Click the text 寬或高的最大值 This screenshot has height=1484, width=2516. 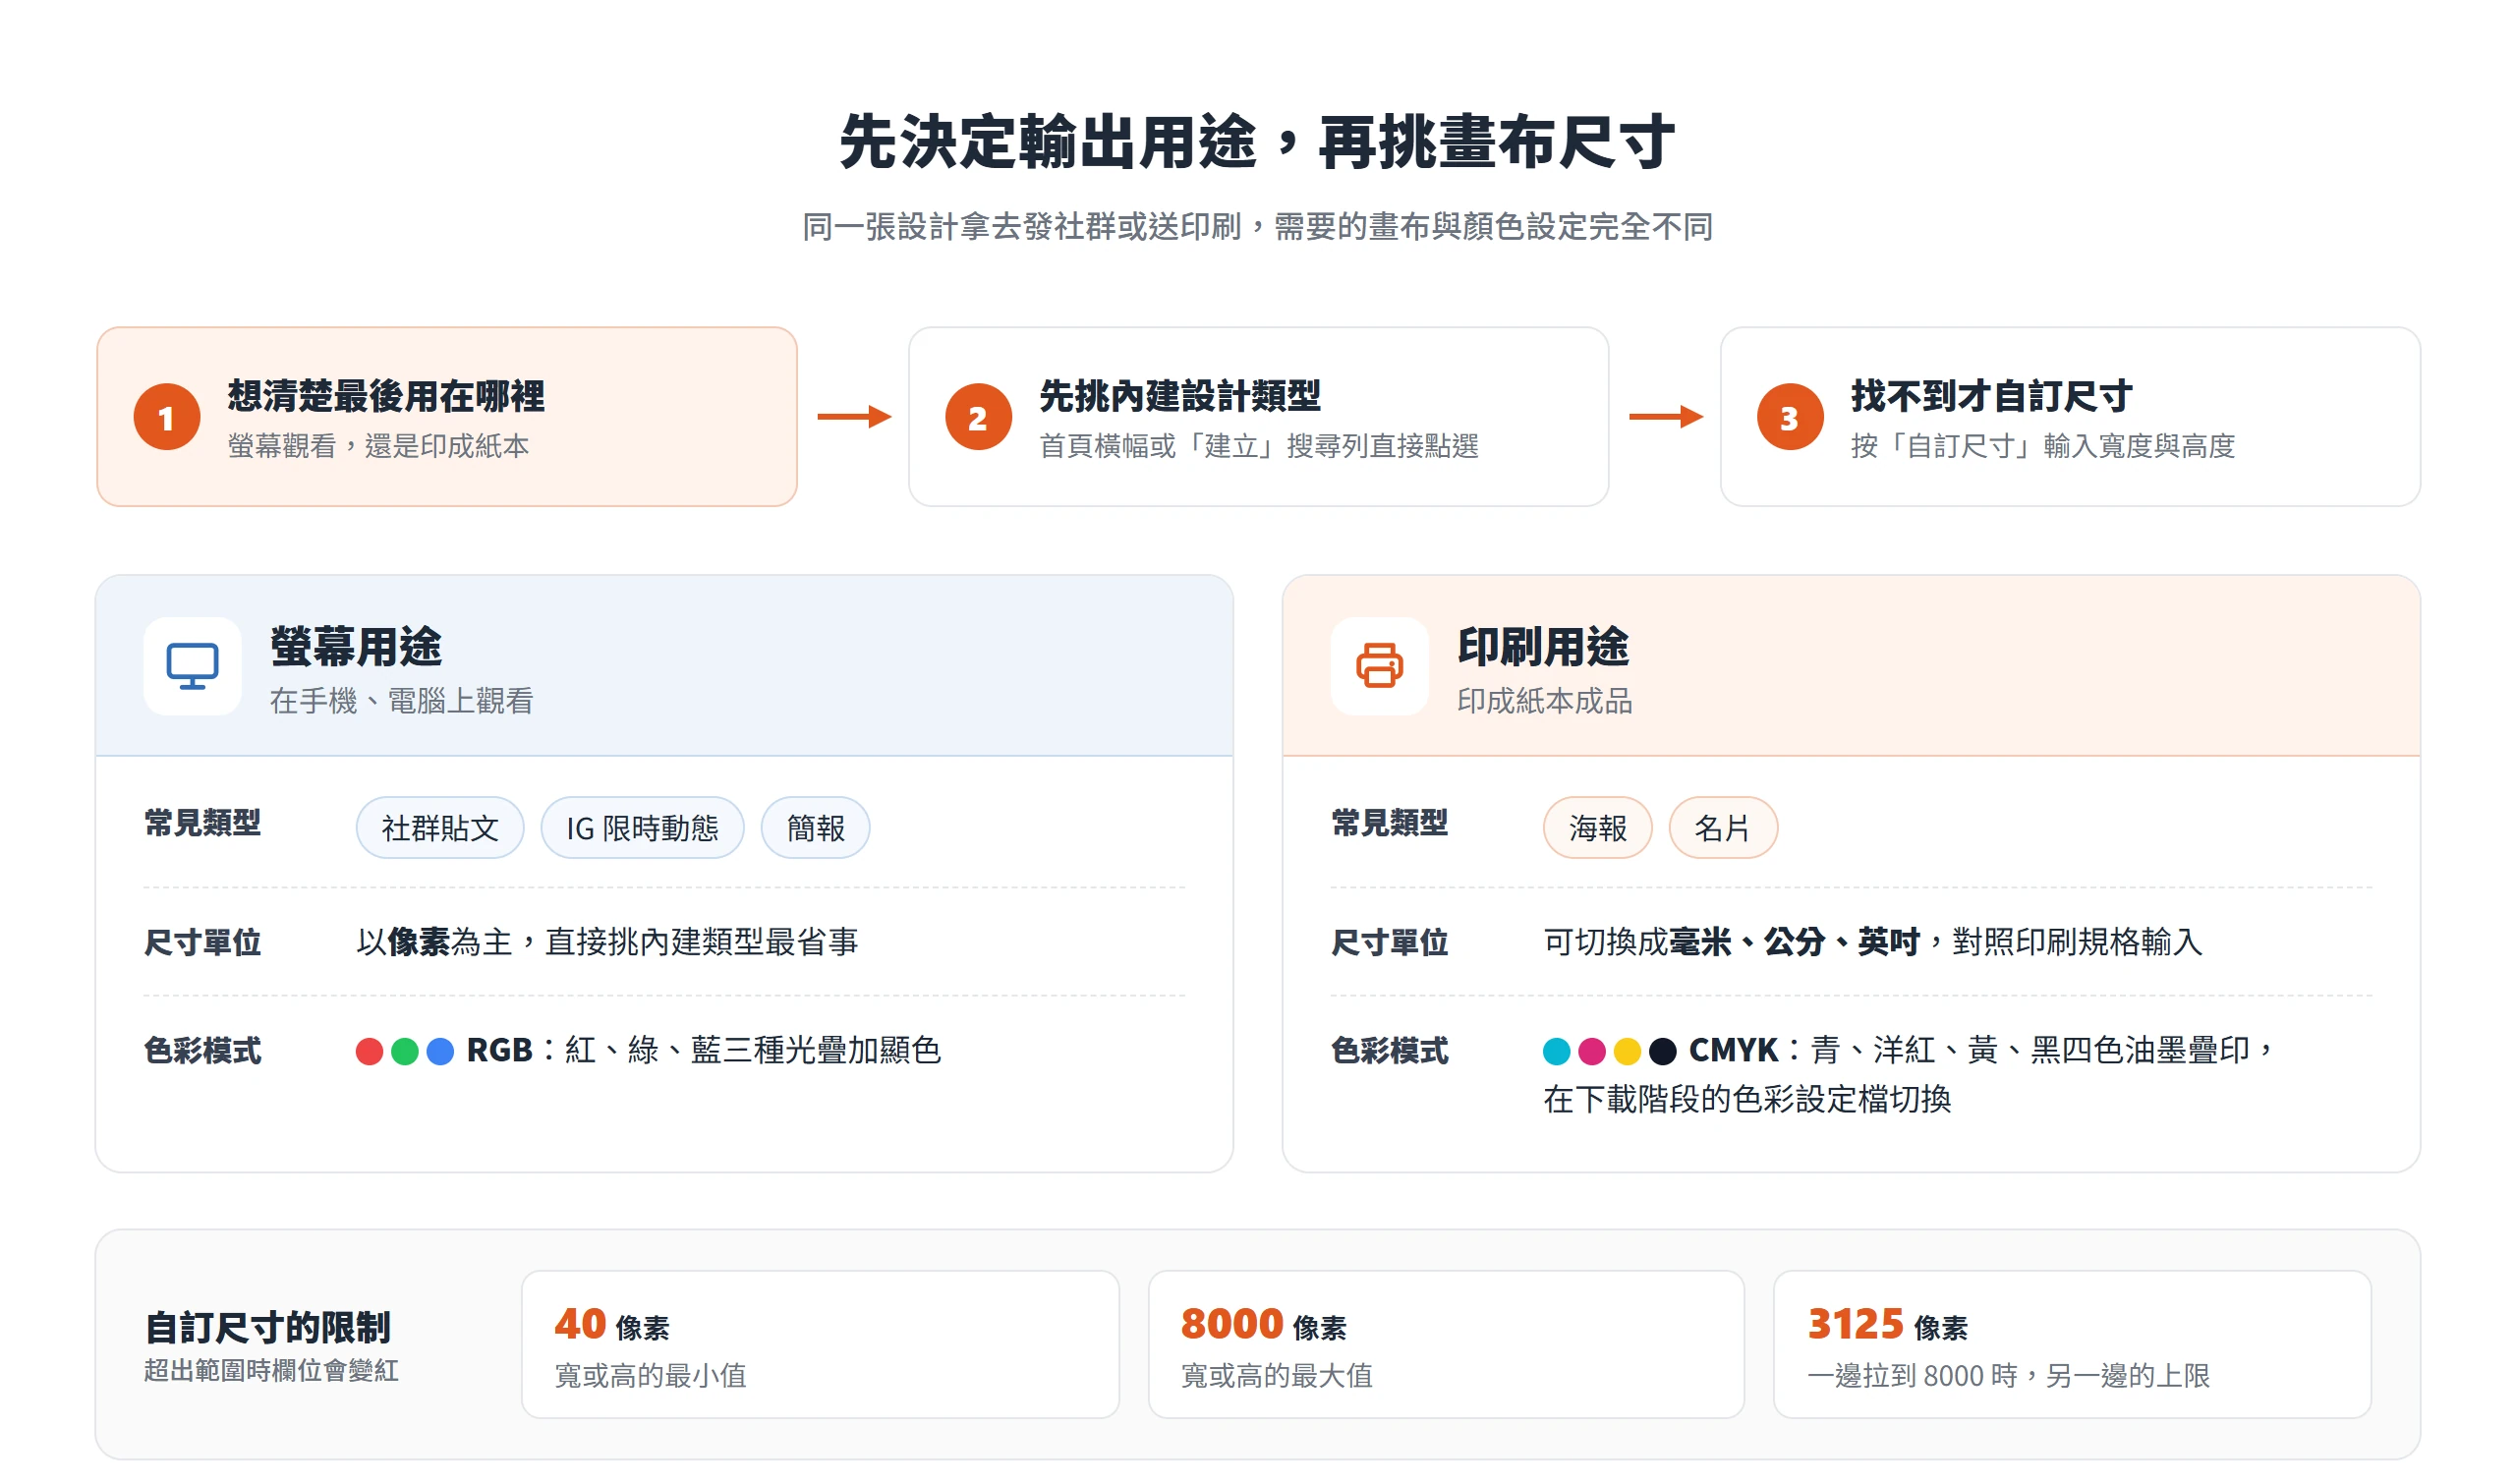point(1277,1376)
